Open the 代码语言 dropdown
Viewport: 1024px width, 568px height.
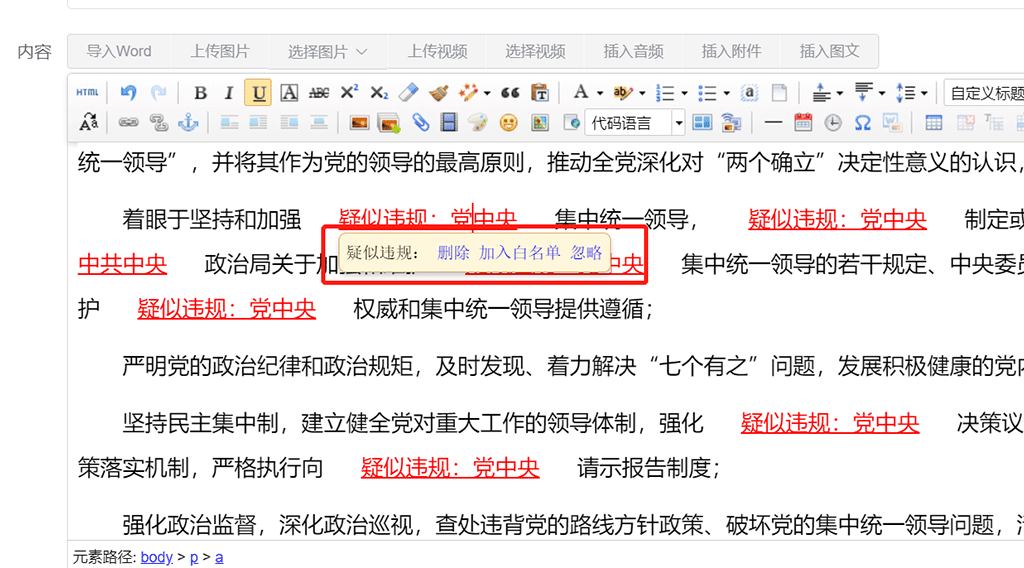click(x=679, y=123)
